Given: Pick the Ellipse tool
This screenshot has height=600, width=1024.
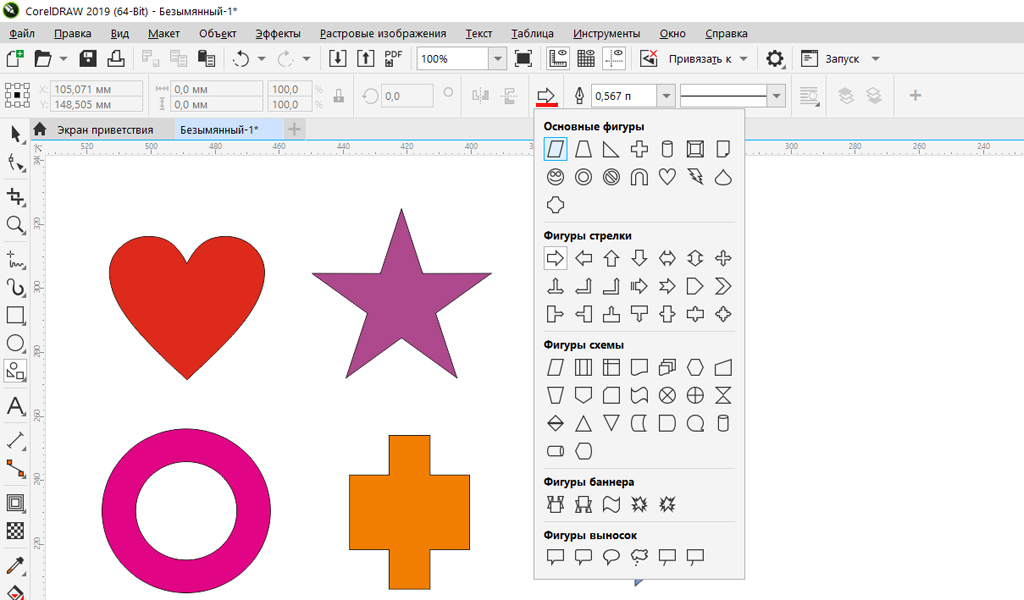Looking at the screenshot, I should pos(16,343).
